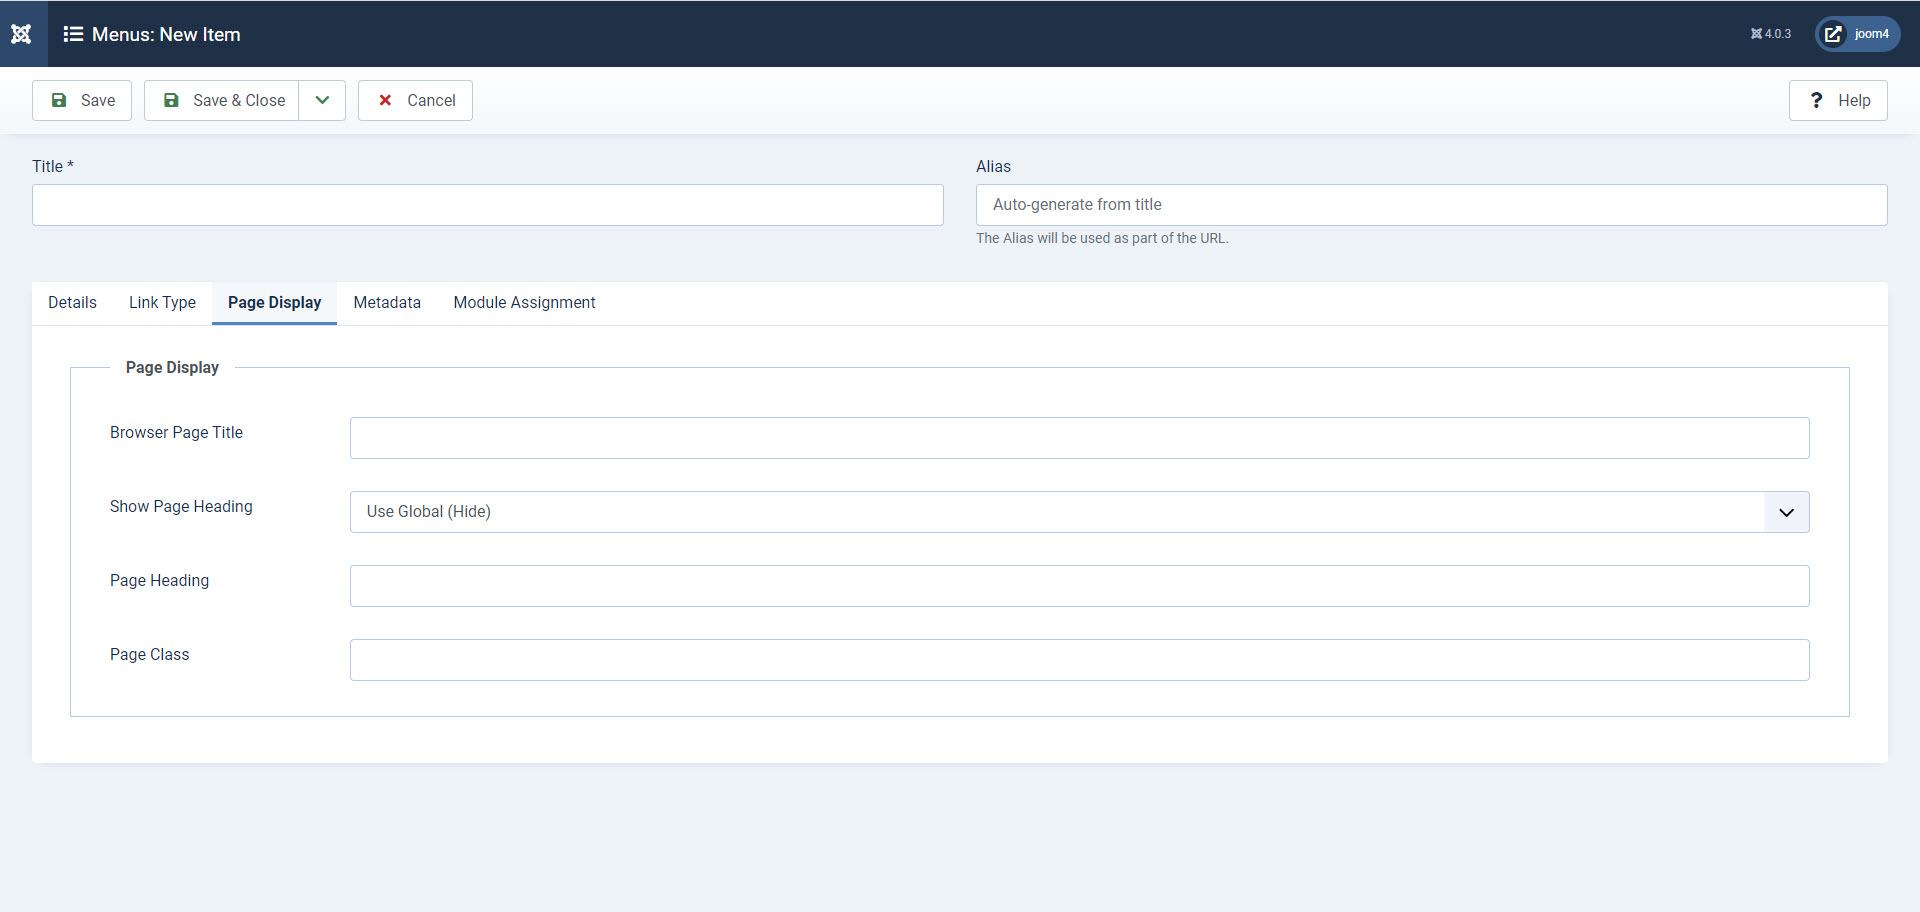Open the Module Assignment tab

tap(524, 302)
